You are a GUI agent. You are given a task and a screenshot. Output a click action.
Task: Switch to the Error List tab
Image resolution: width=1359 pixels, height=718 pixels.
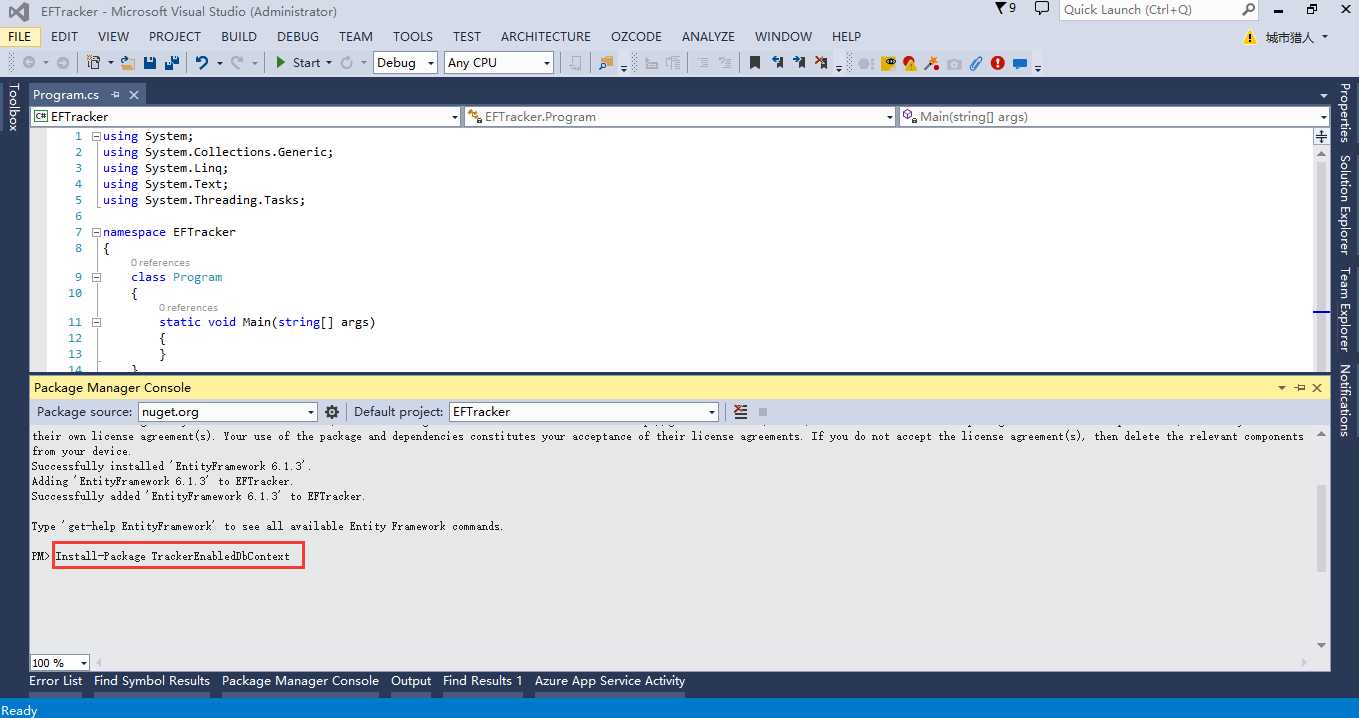(56, 681)
